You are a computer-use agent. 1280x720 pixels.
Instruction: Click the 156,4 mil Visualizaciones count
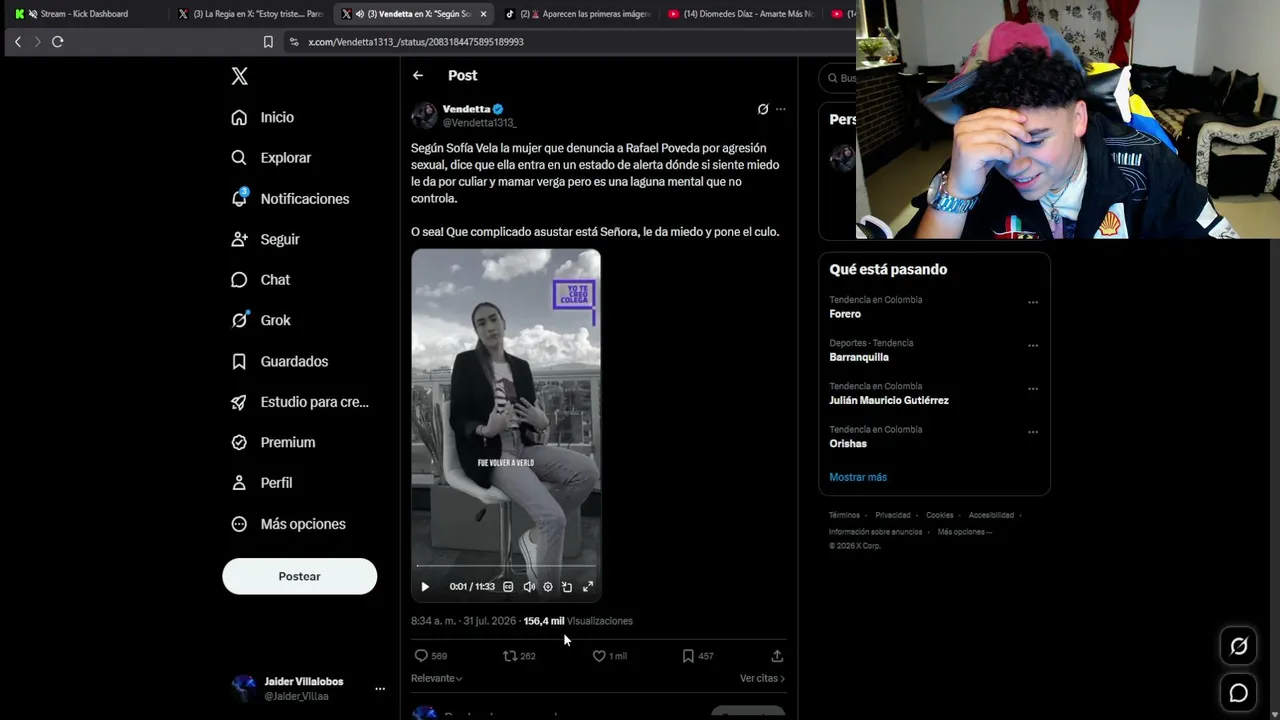pos(578,621)
